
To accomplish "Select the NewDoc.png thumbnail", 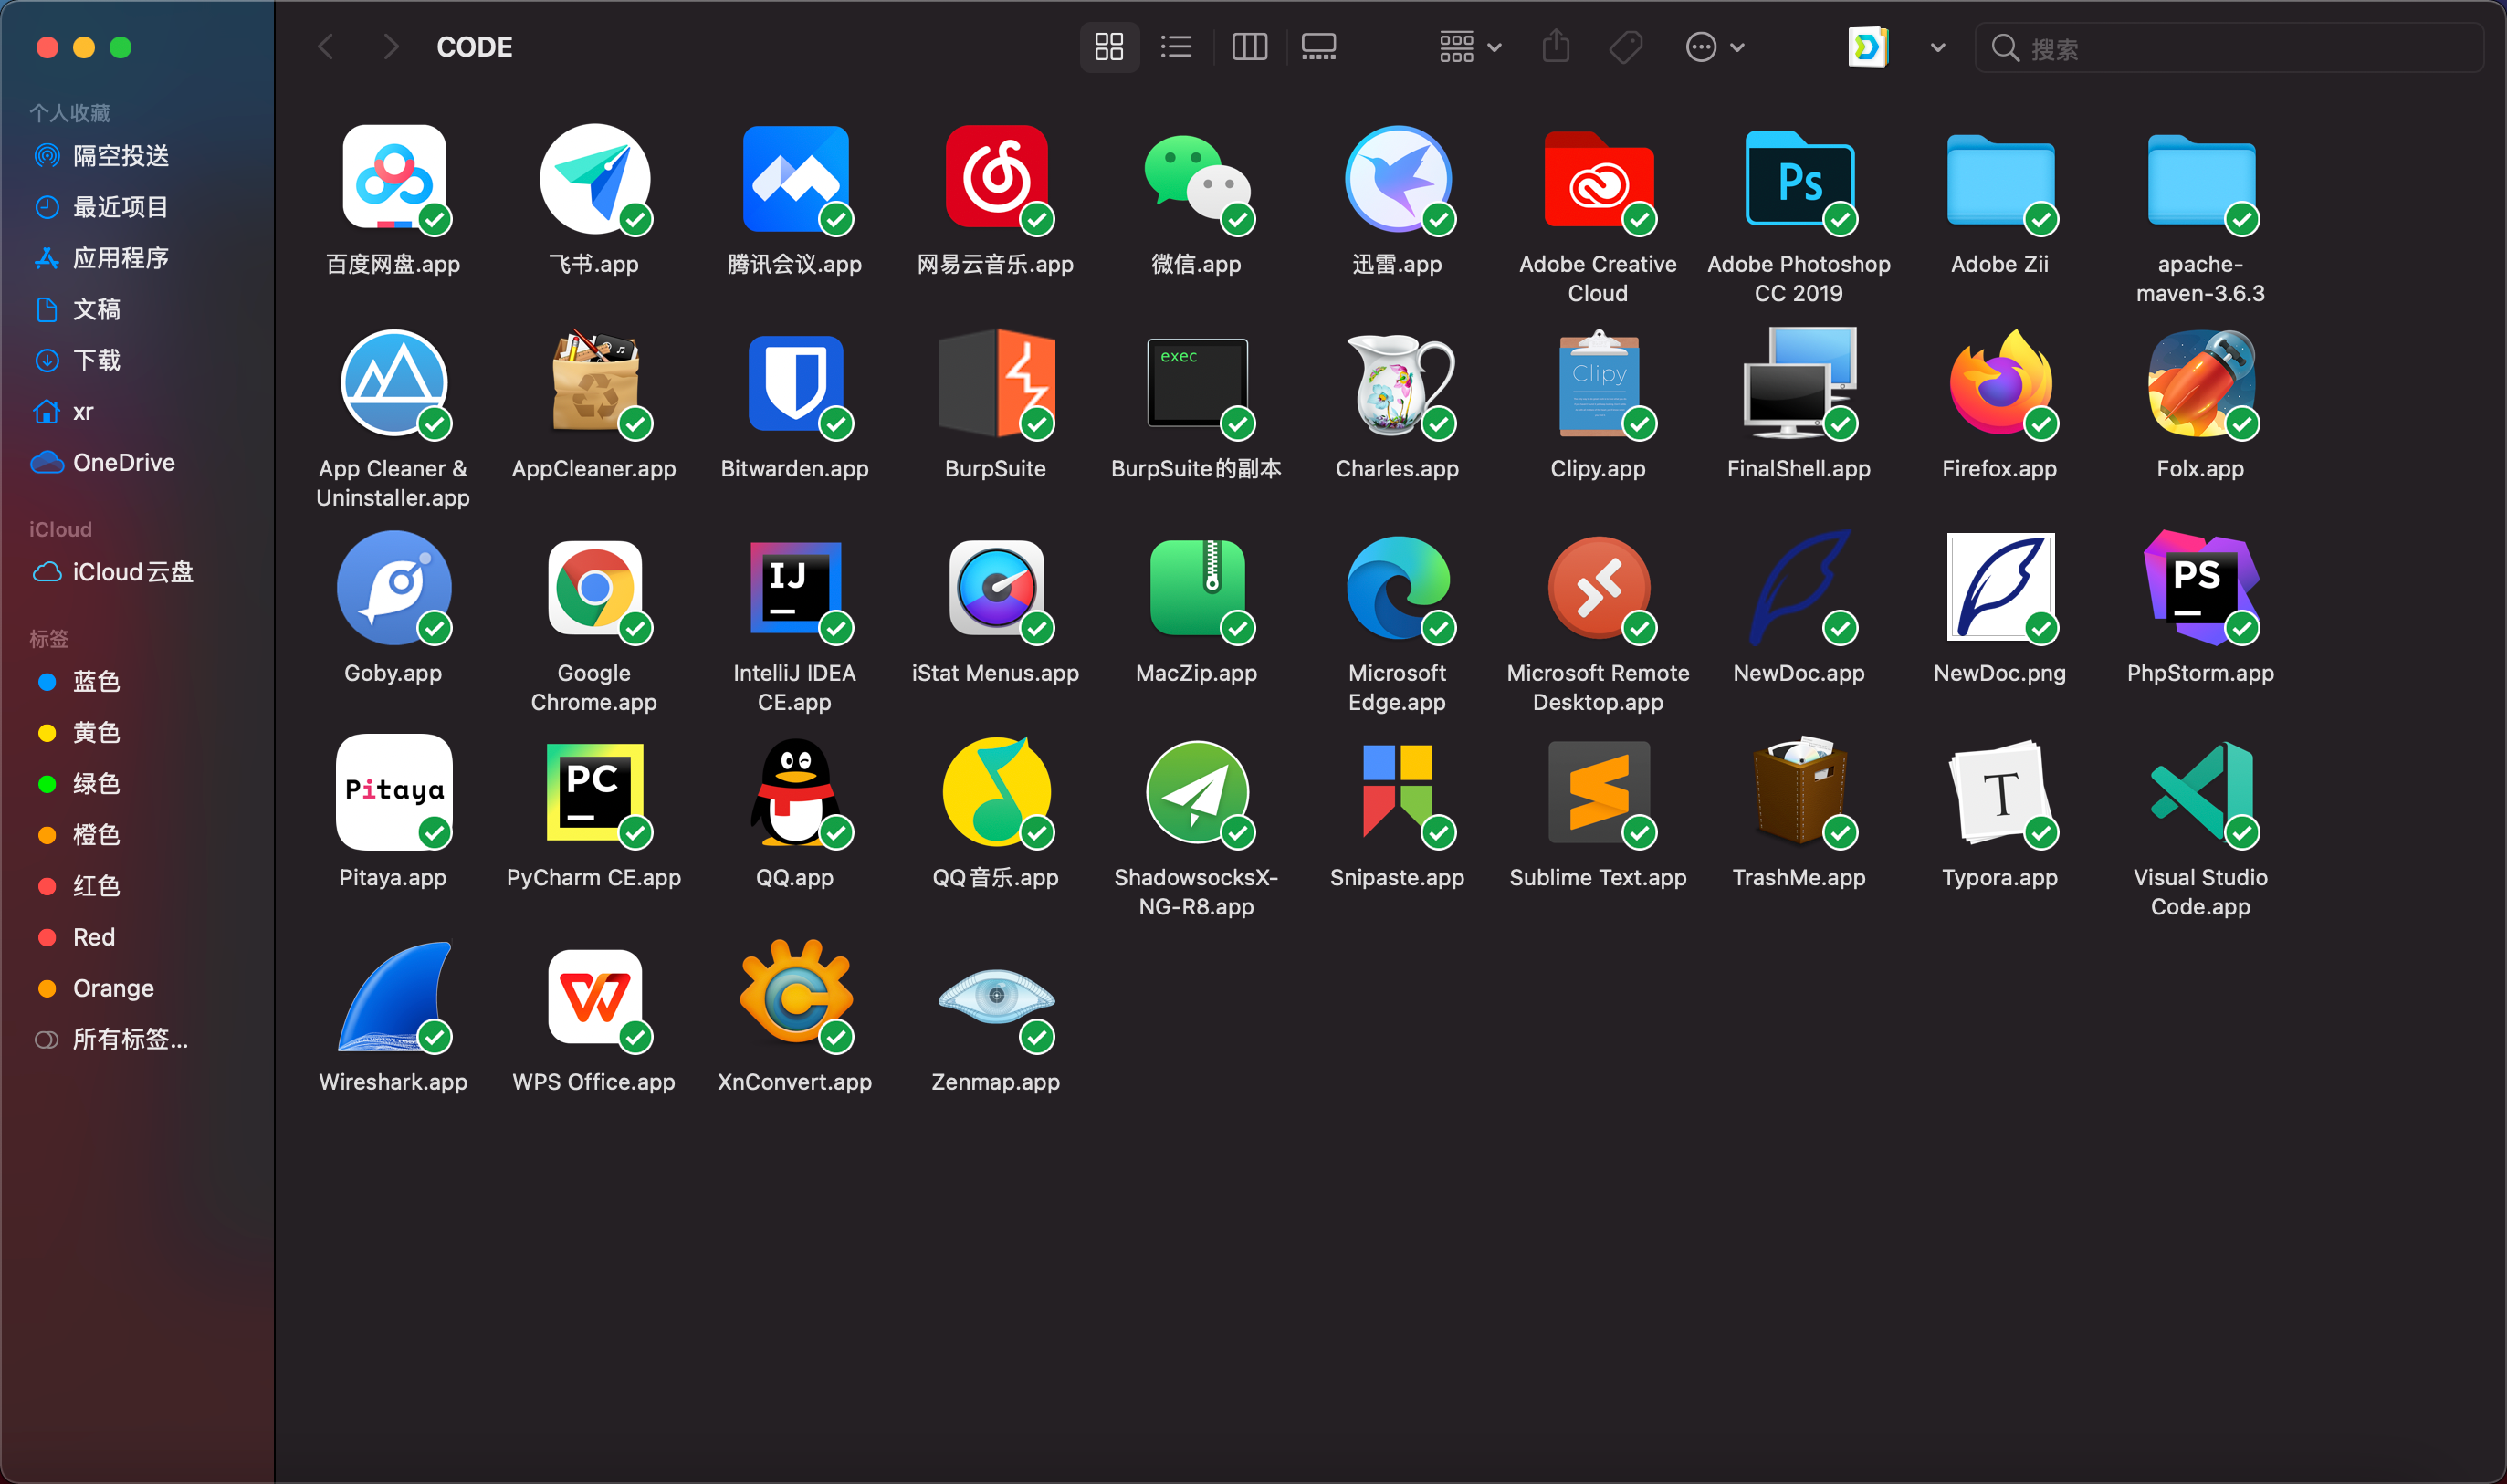I will point(2000,588).
